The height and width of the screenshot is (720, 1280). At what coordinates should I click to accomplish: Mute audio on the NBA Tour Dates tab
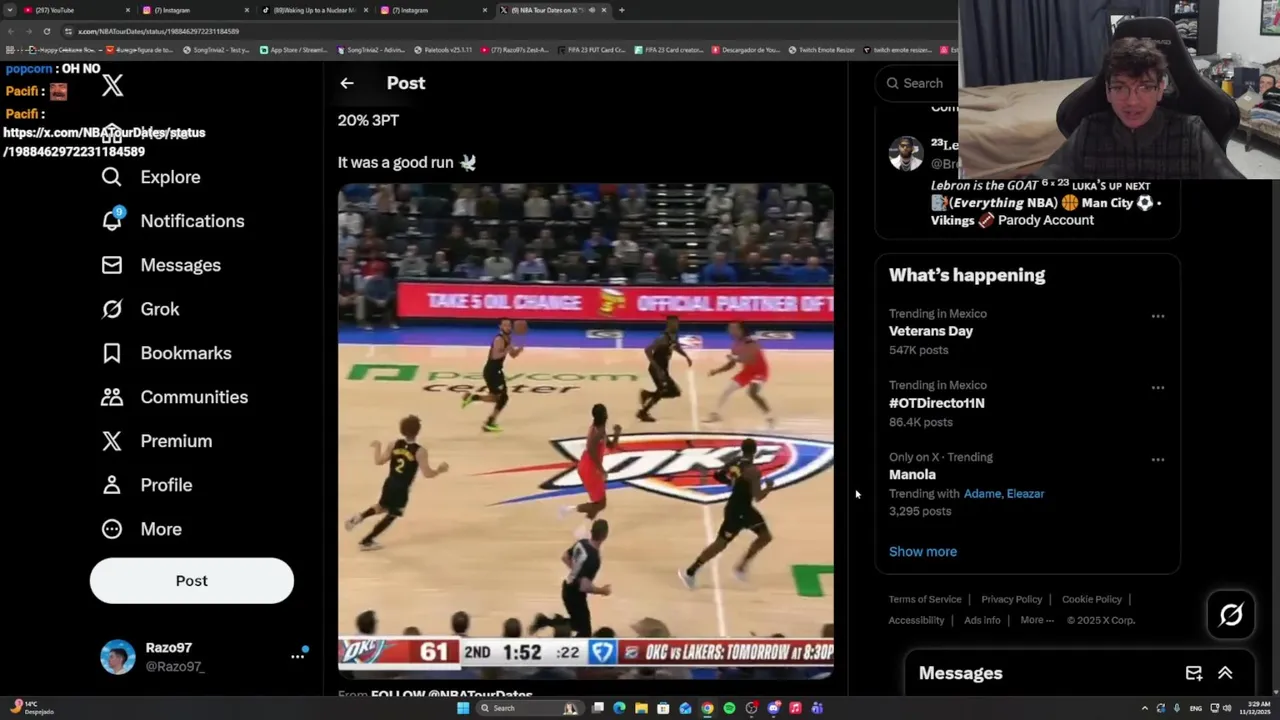(x=592, y=10)
